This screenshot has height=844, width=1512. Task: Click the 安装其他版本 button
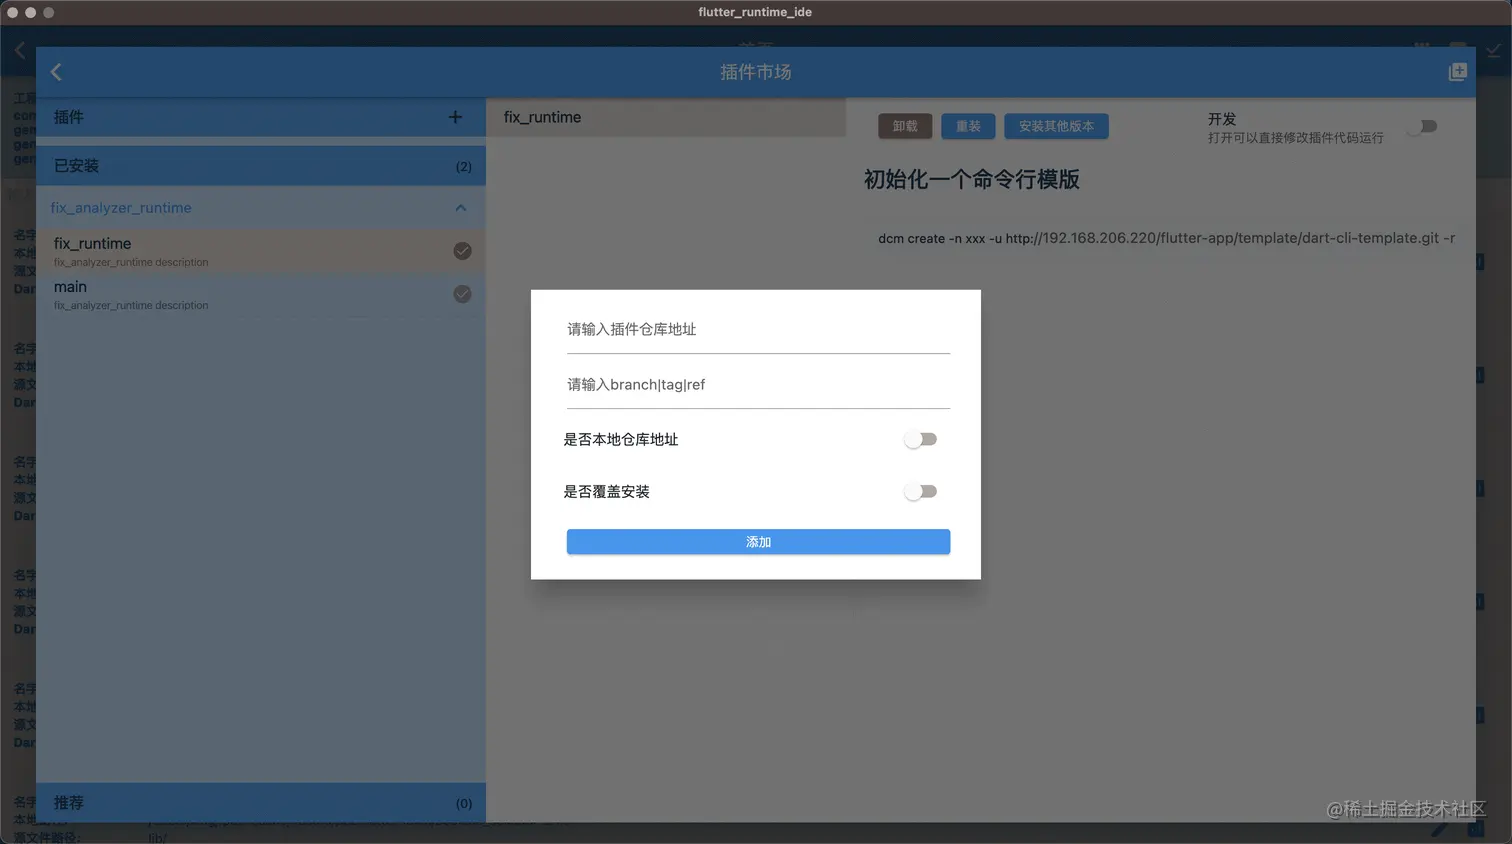coord(1056,126)
